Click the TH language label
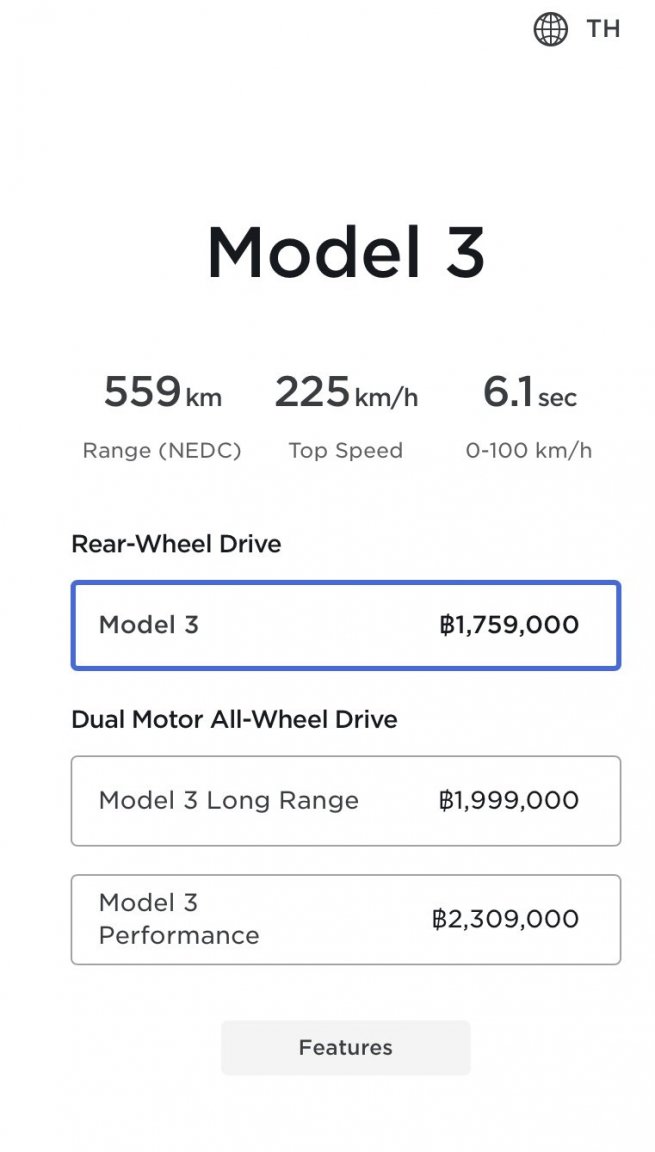The width and height of the screenshot is (655, 1152). (x=600, y=28)
